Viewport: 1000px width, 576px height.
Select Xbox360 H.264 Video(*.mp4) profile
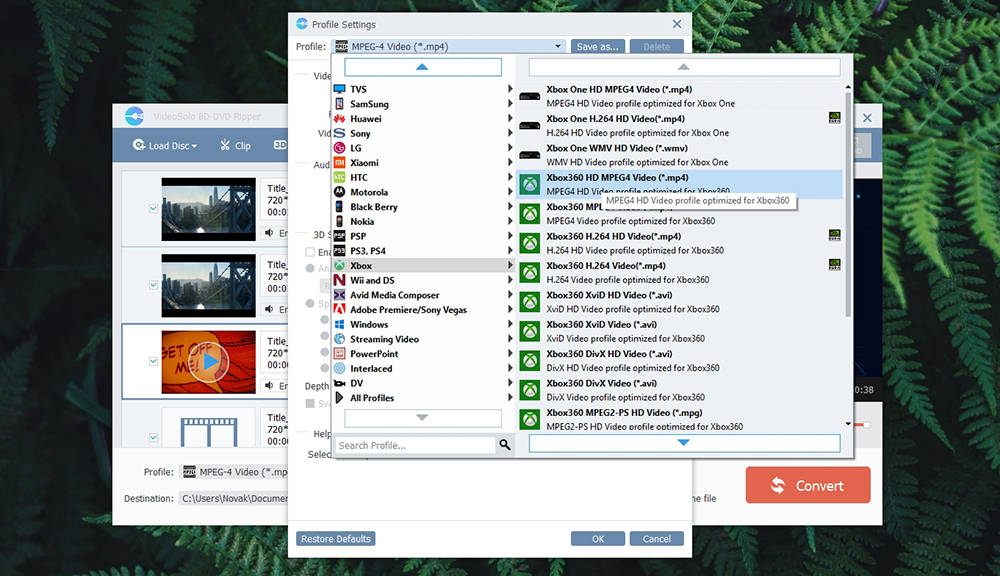pyautogui.click(x=680, y=272)
